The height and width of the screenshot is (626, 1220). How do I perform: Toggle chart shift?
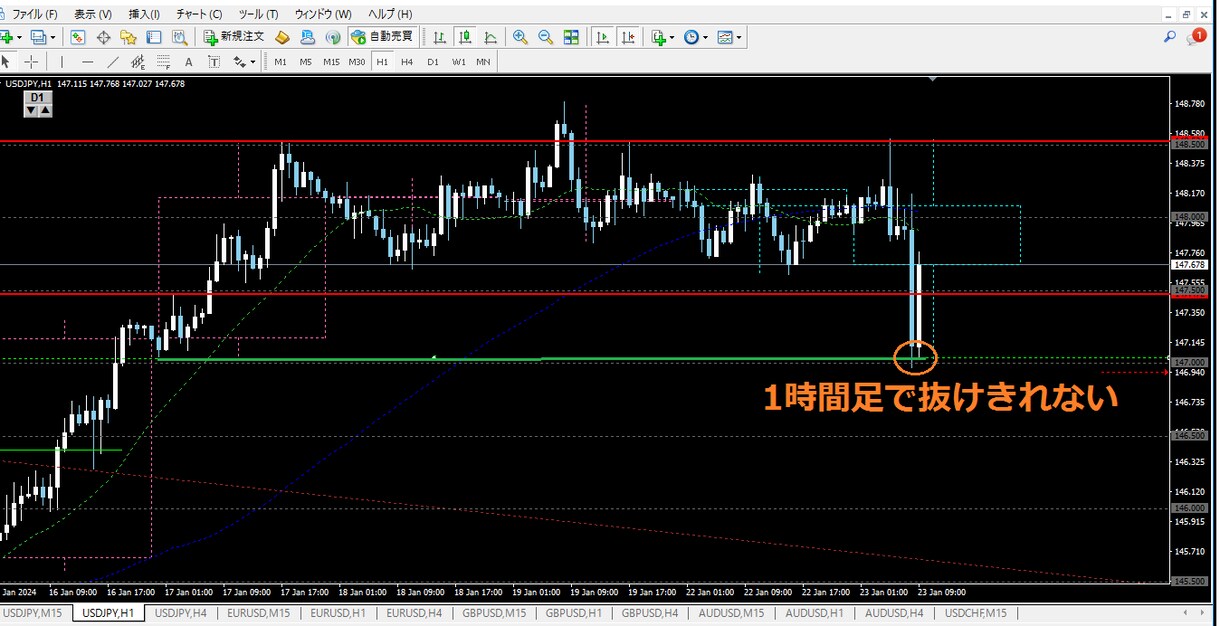pos(628,37)
